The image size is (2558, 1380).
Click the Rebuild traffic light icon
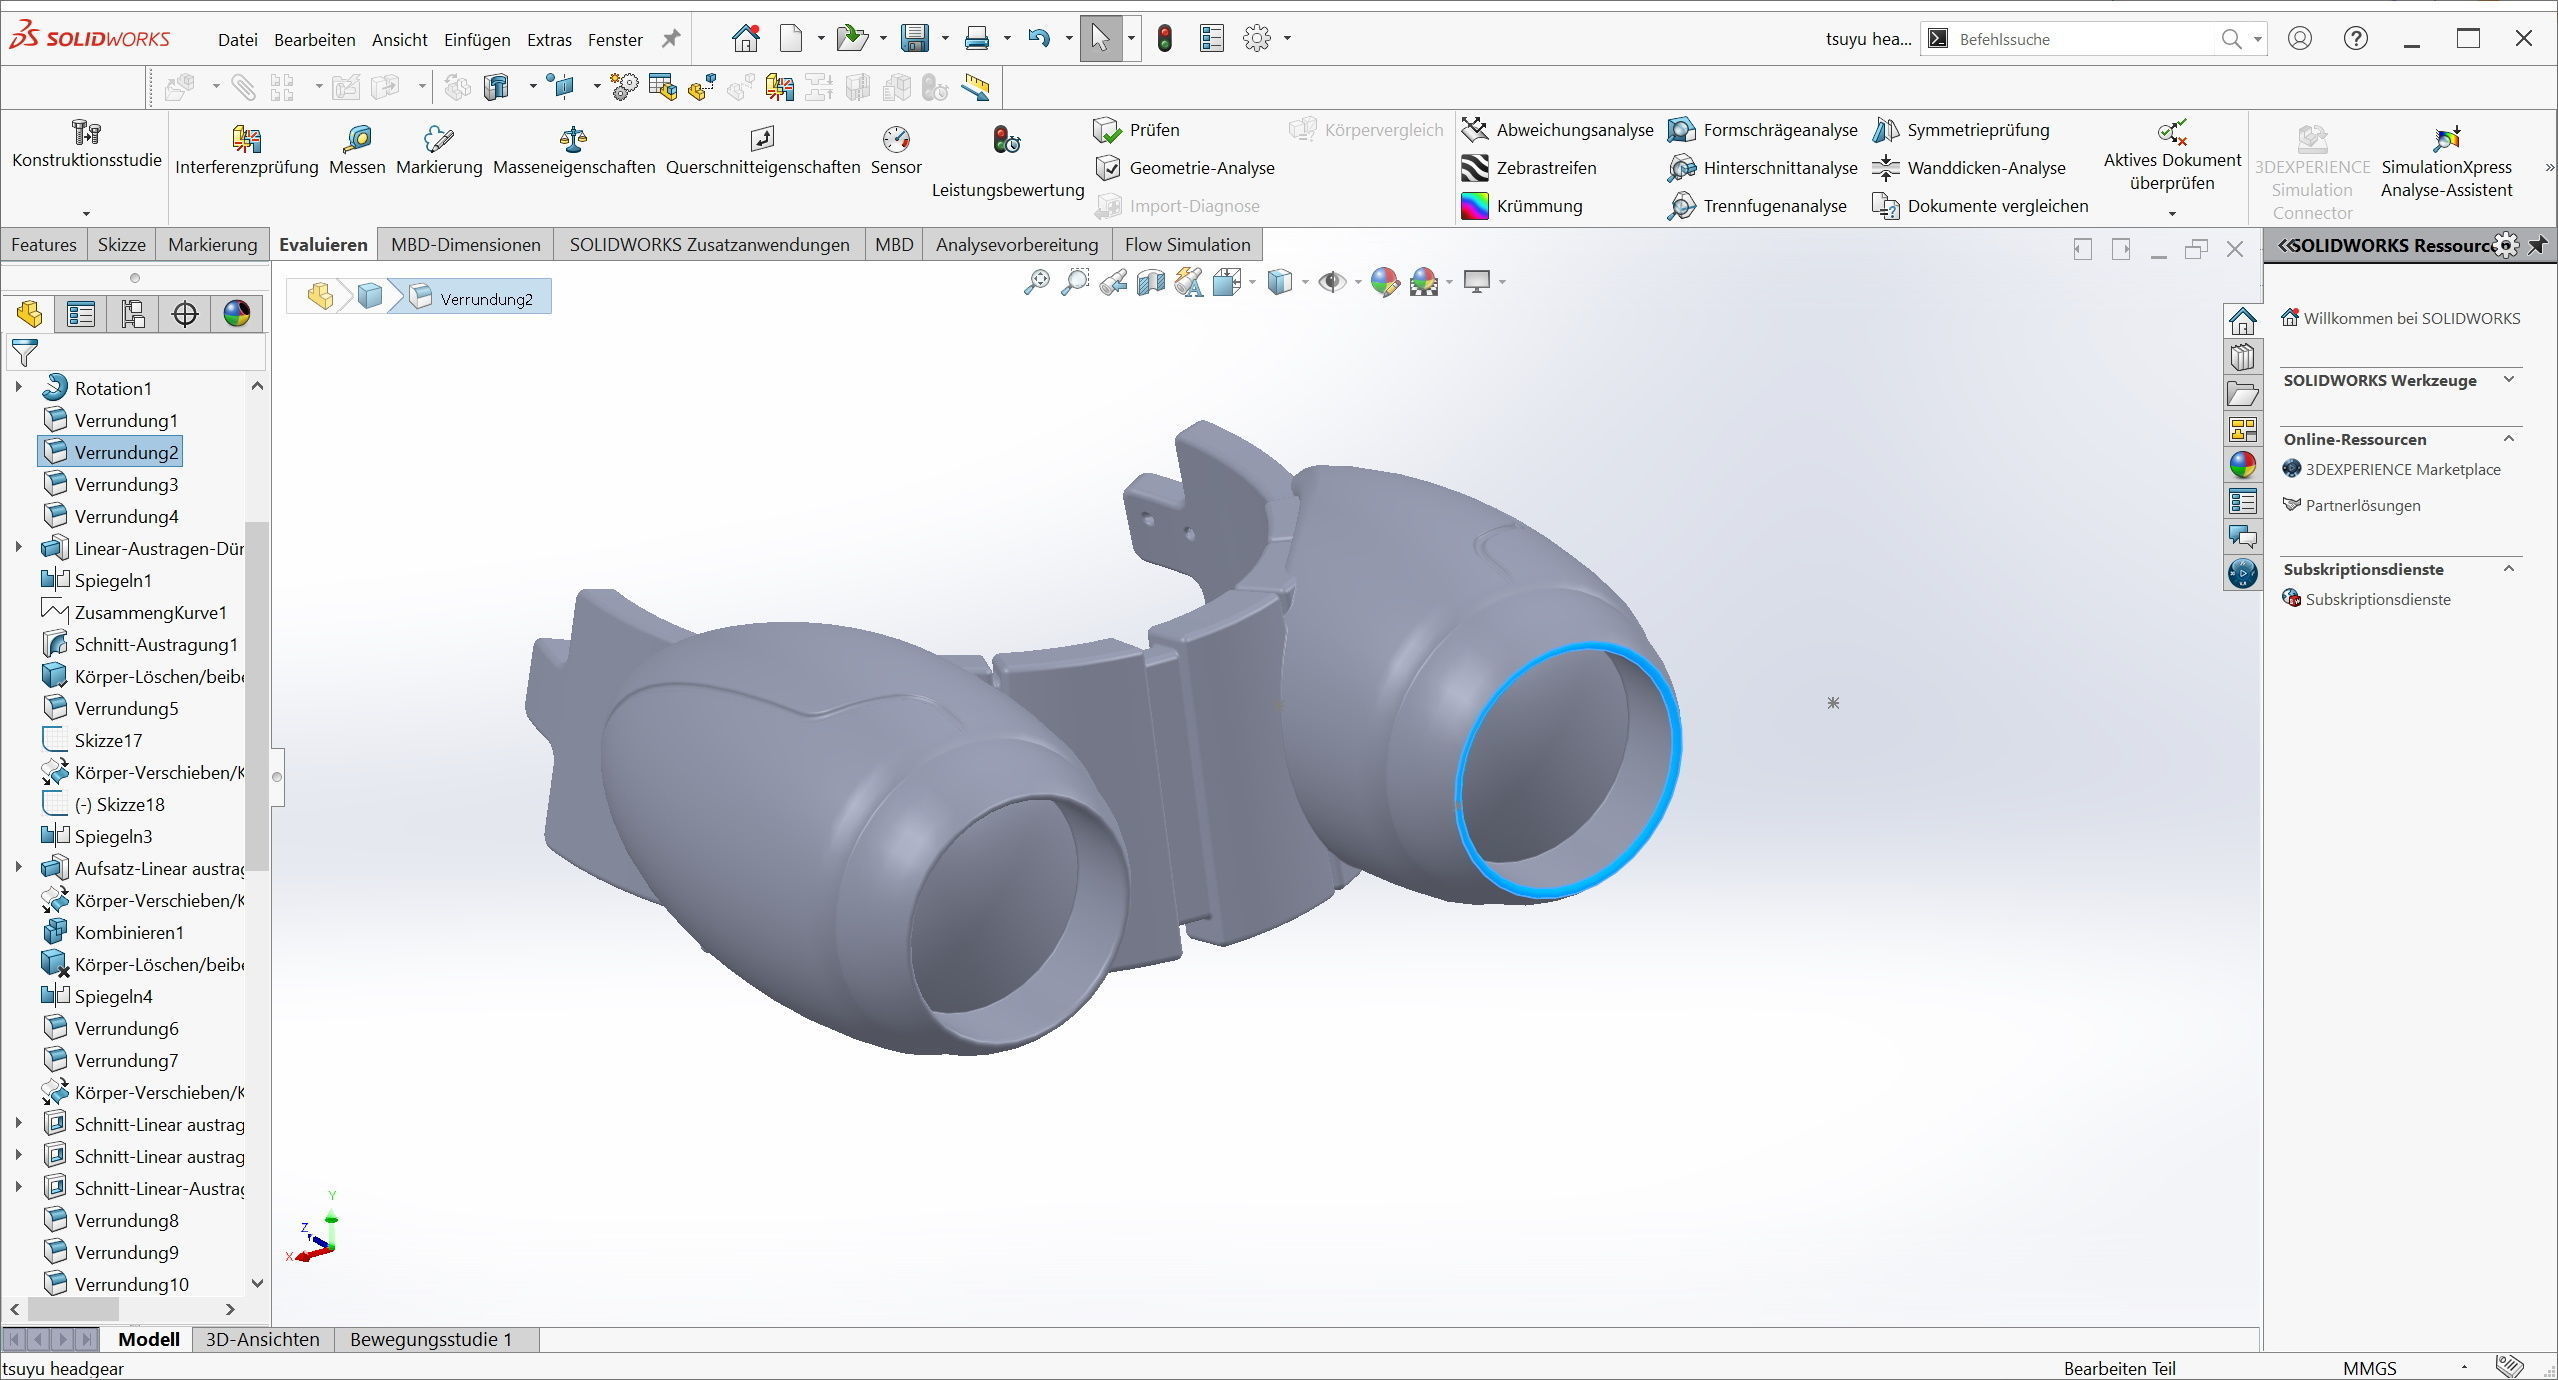[x=1164, y=39]
